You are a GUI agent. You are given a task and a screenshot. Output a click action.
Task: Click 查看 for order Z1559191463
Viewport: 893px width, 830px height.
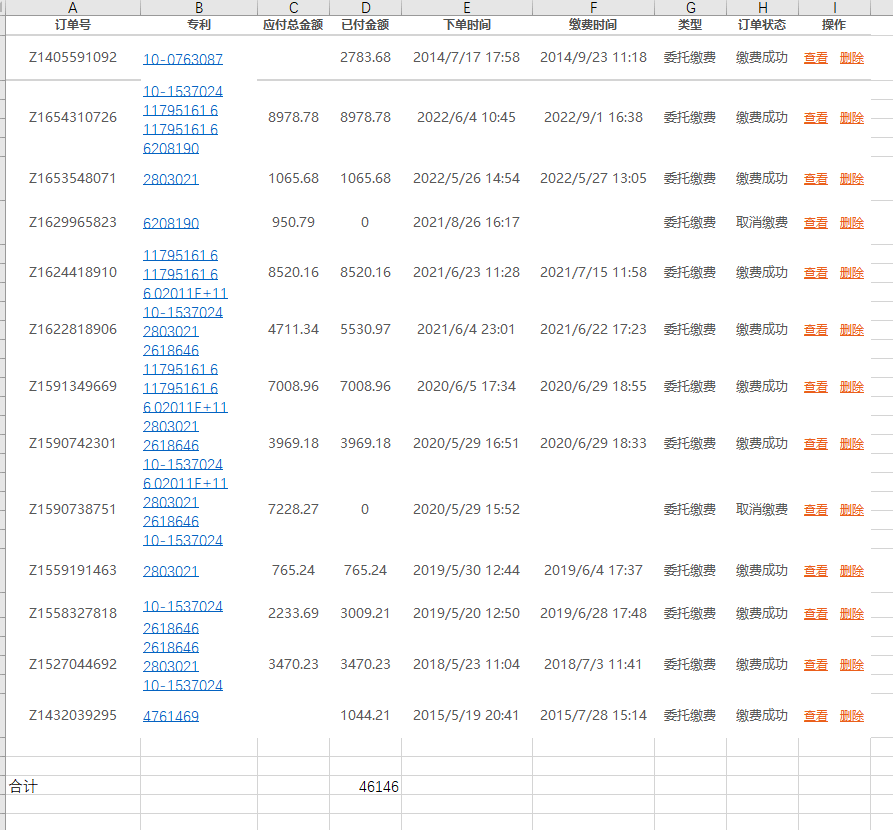(x=816, y=571)
